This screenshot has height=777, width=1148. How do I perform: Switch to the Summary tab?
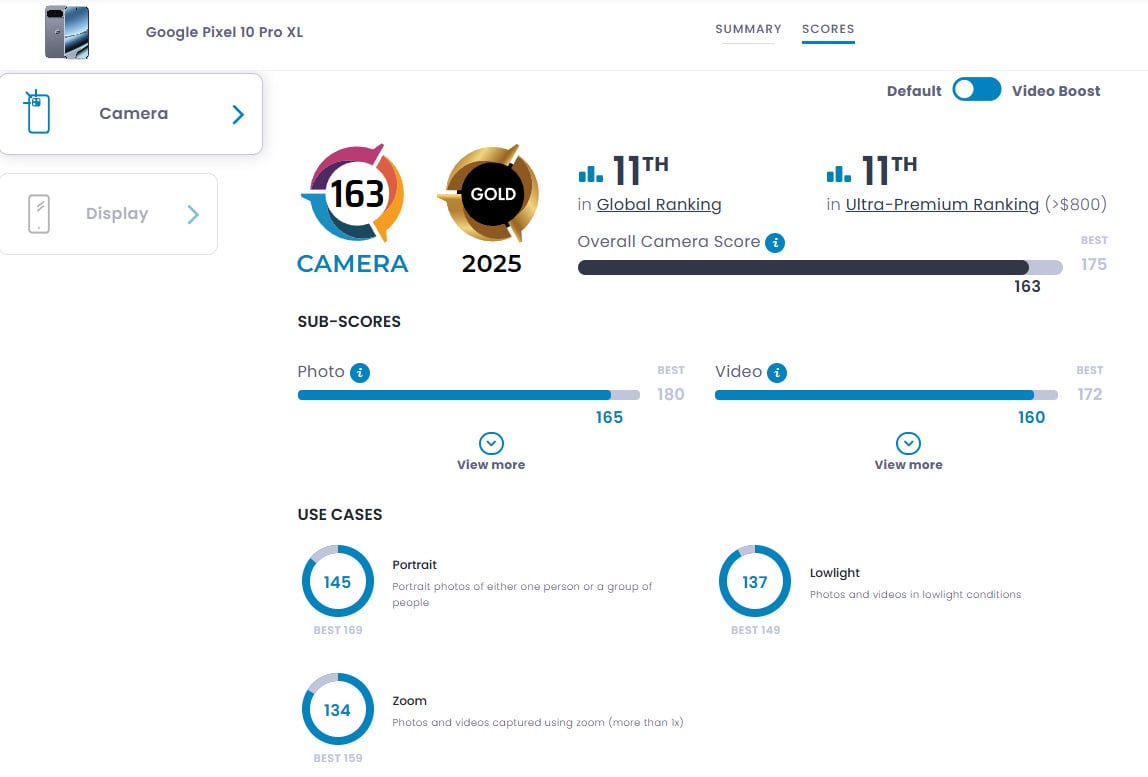[748, 29]
